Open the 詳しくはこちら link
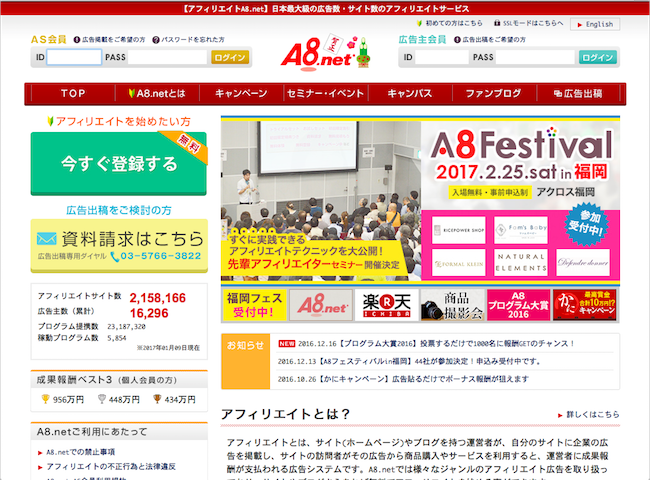 (593, 415)
